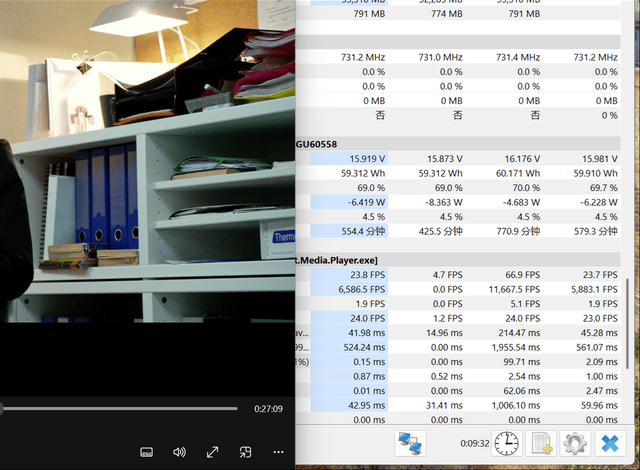Start sensor logging with the document icon
The image size is (640, 470).
pos(541,442)
